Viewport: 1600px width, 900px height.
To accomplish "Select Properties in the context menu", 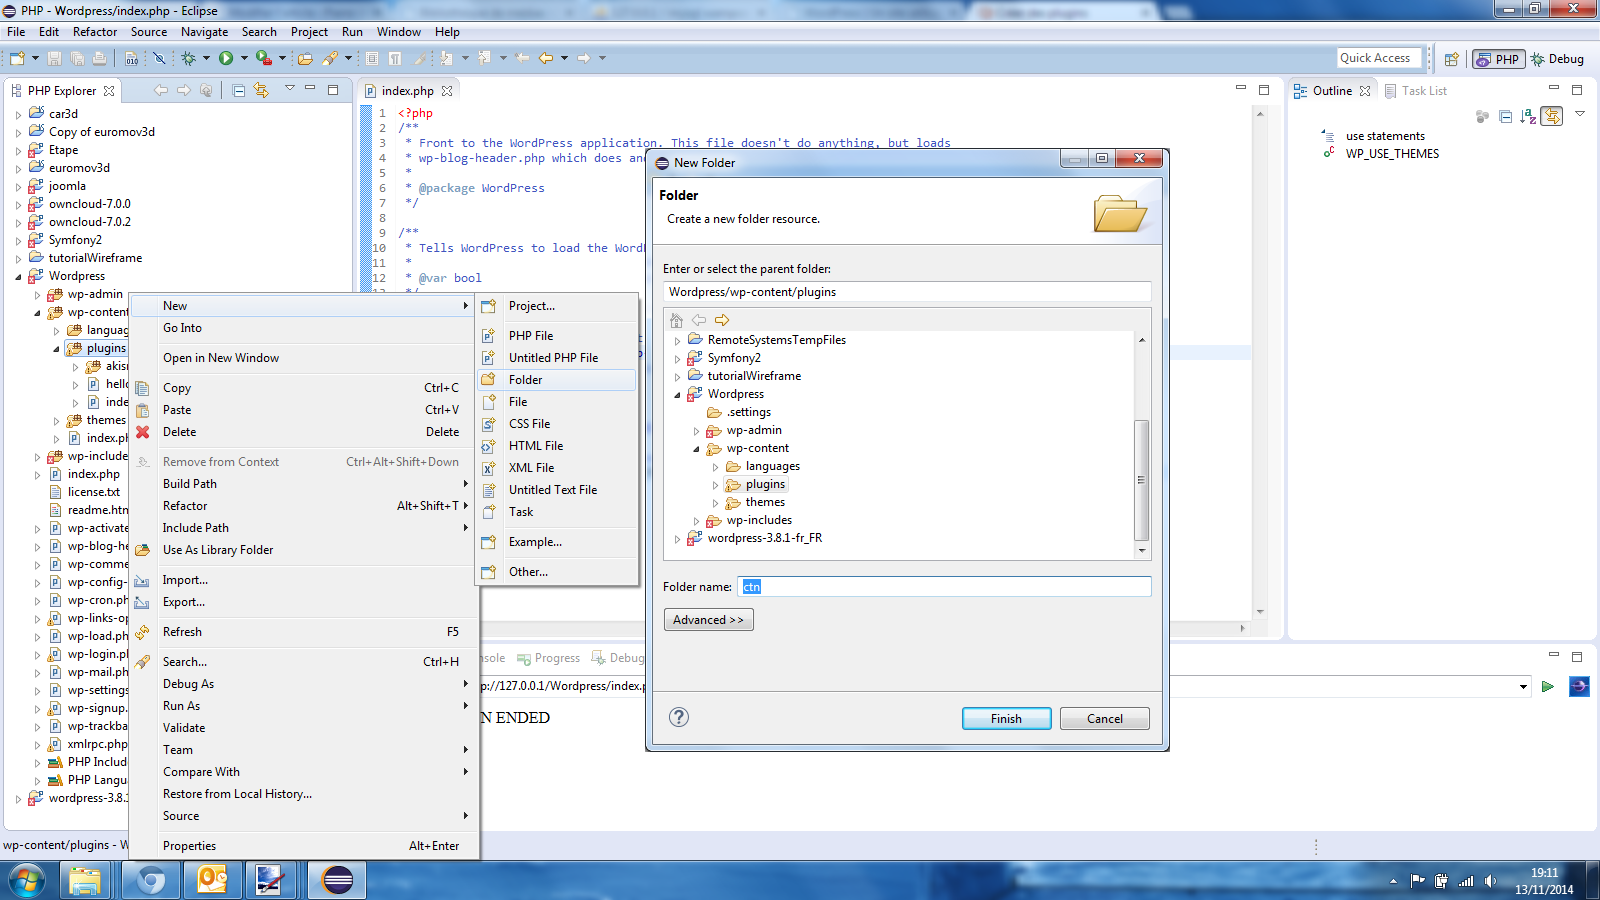I will [x=305, y=846].
